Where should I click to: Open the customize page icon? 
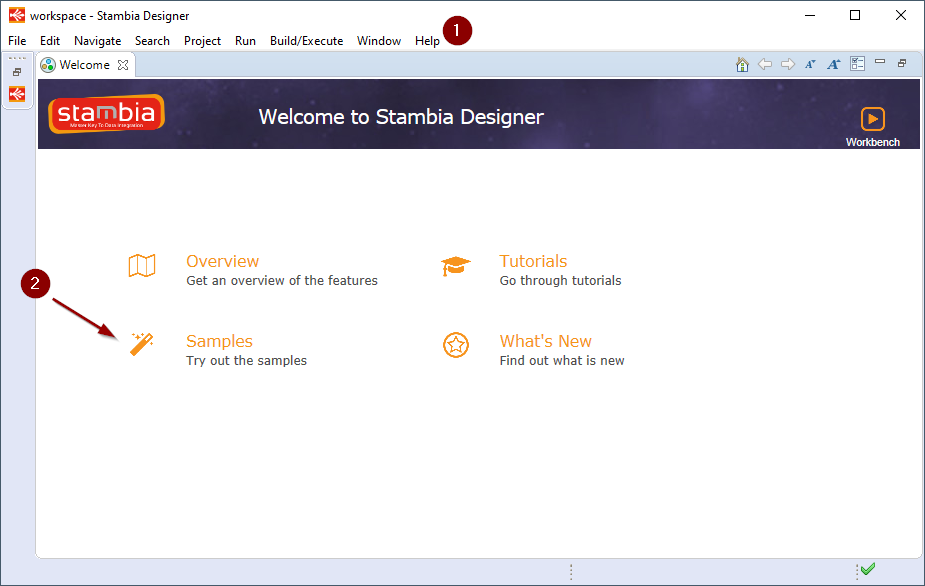(857, 64)
